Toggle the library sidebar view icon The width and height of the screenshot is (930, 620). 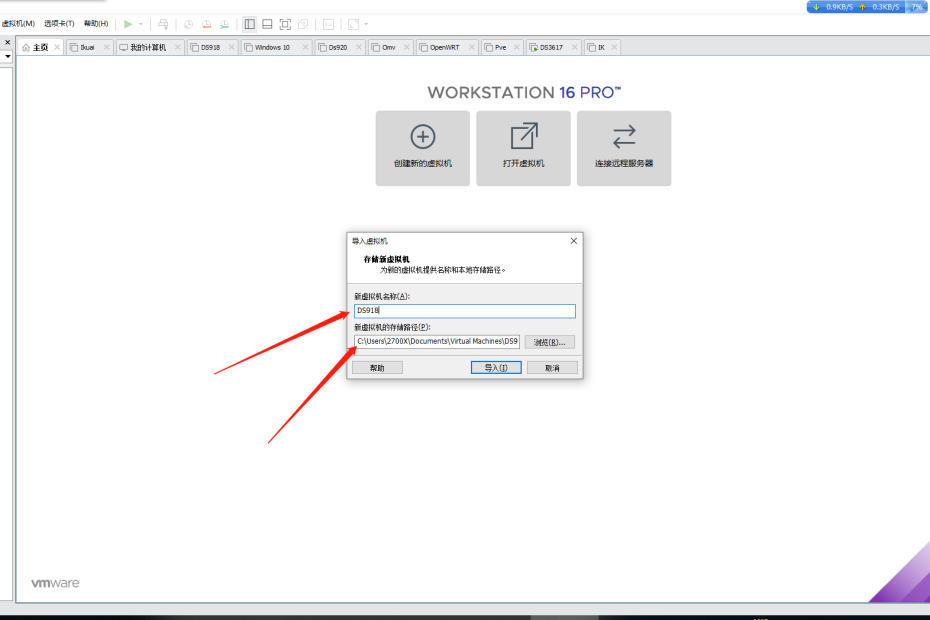pyautogui.click(x=250, y=24)
